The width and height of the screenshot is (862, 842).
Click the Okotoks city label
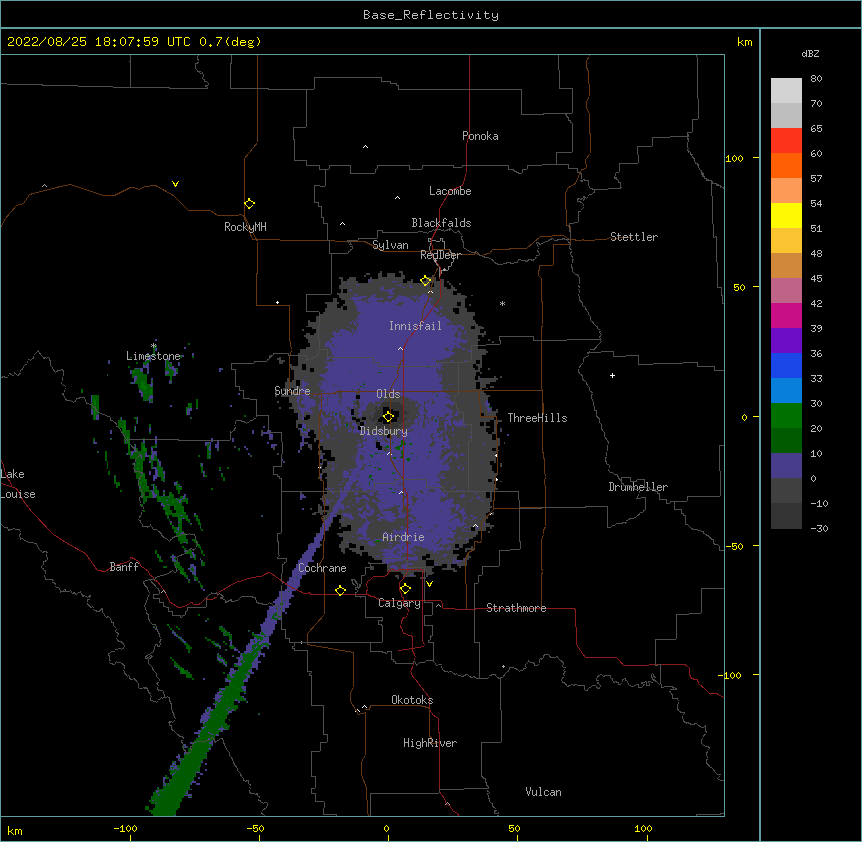click(412, 700)
